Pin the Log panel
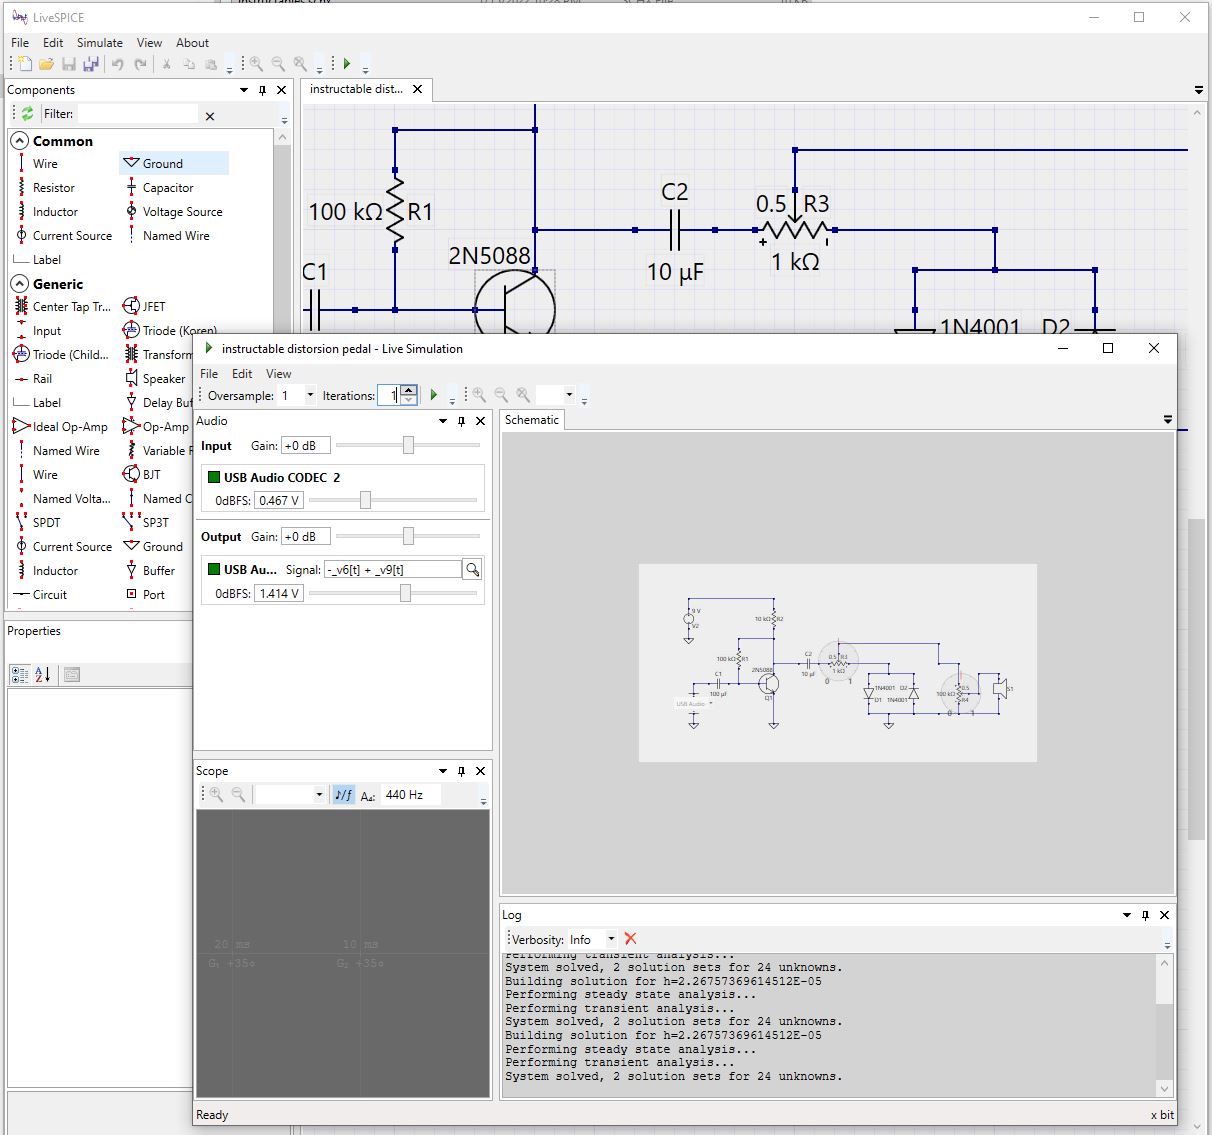Image resolution: width=1212 pixels, height=1135 pixels. (1145, 915)
